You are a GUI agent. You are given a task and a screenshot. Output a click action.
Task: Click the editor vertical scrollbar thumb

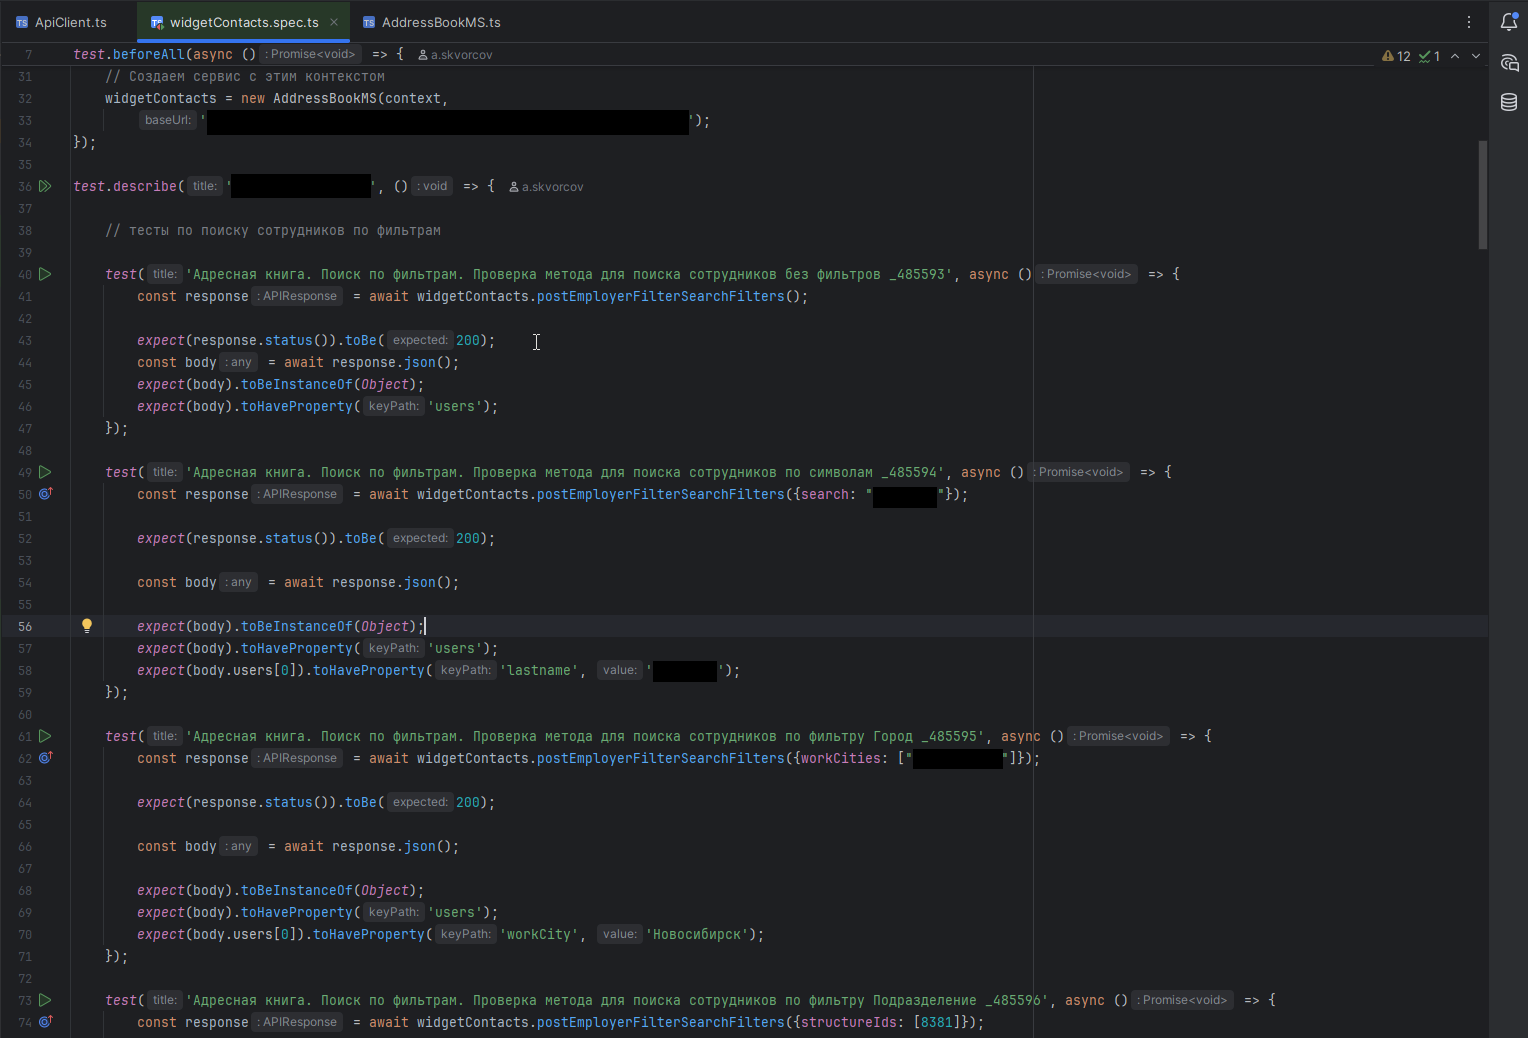[x=1482, y=195]
